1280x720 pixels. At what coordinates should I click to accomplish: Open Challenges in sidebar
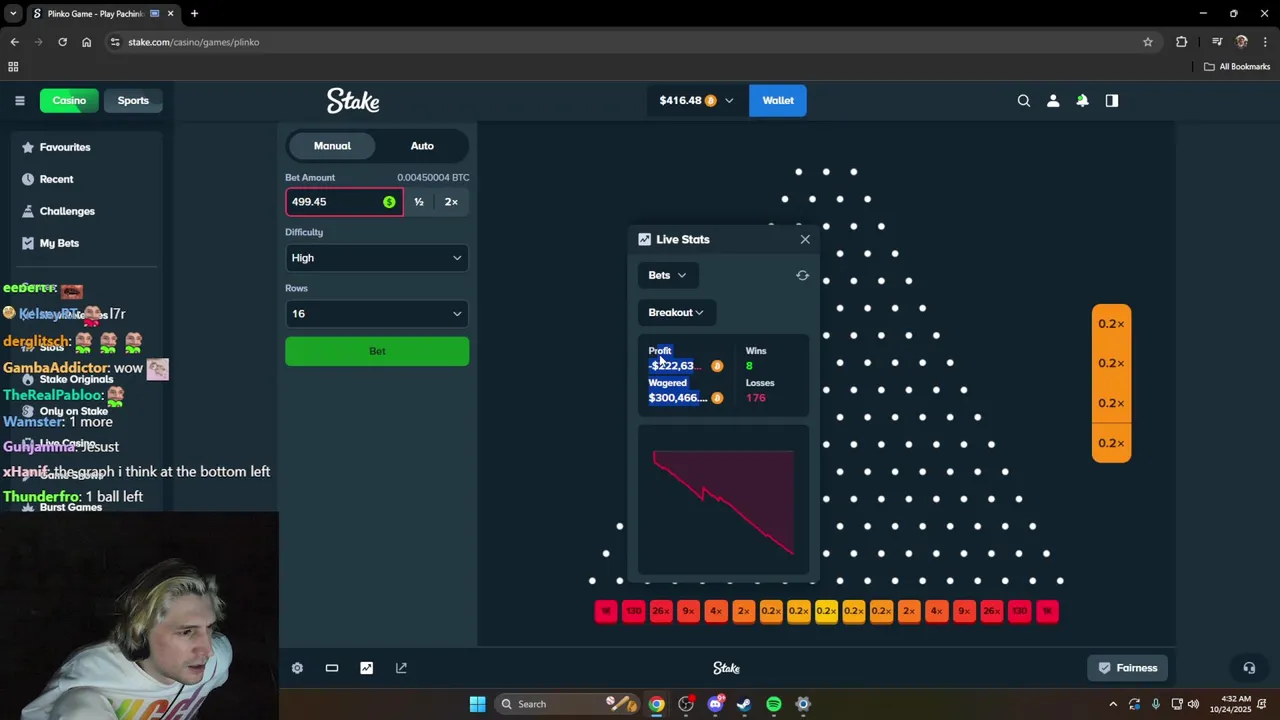67,211
